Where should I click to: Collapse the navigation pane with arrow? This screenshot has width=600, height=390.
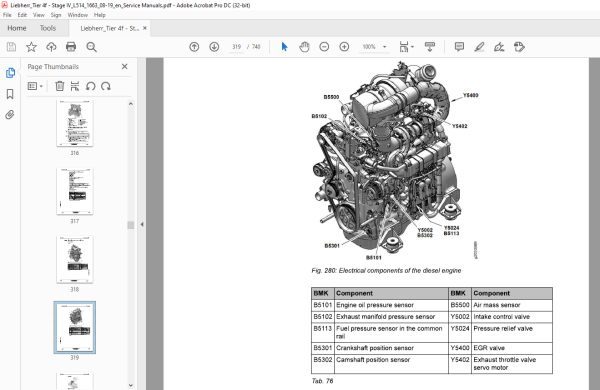pyautogui.click(x=142, y=224)
